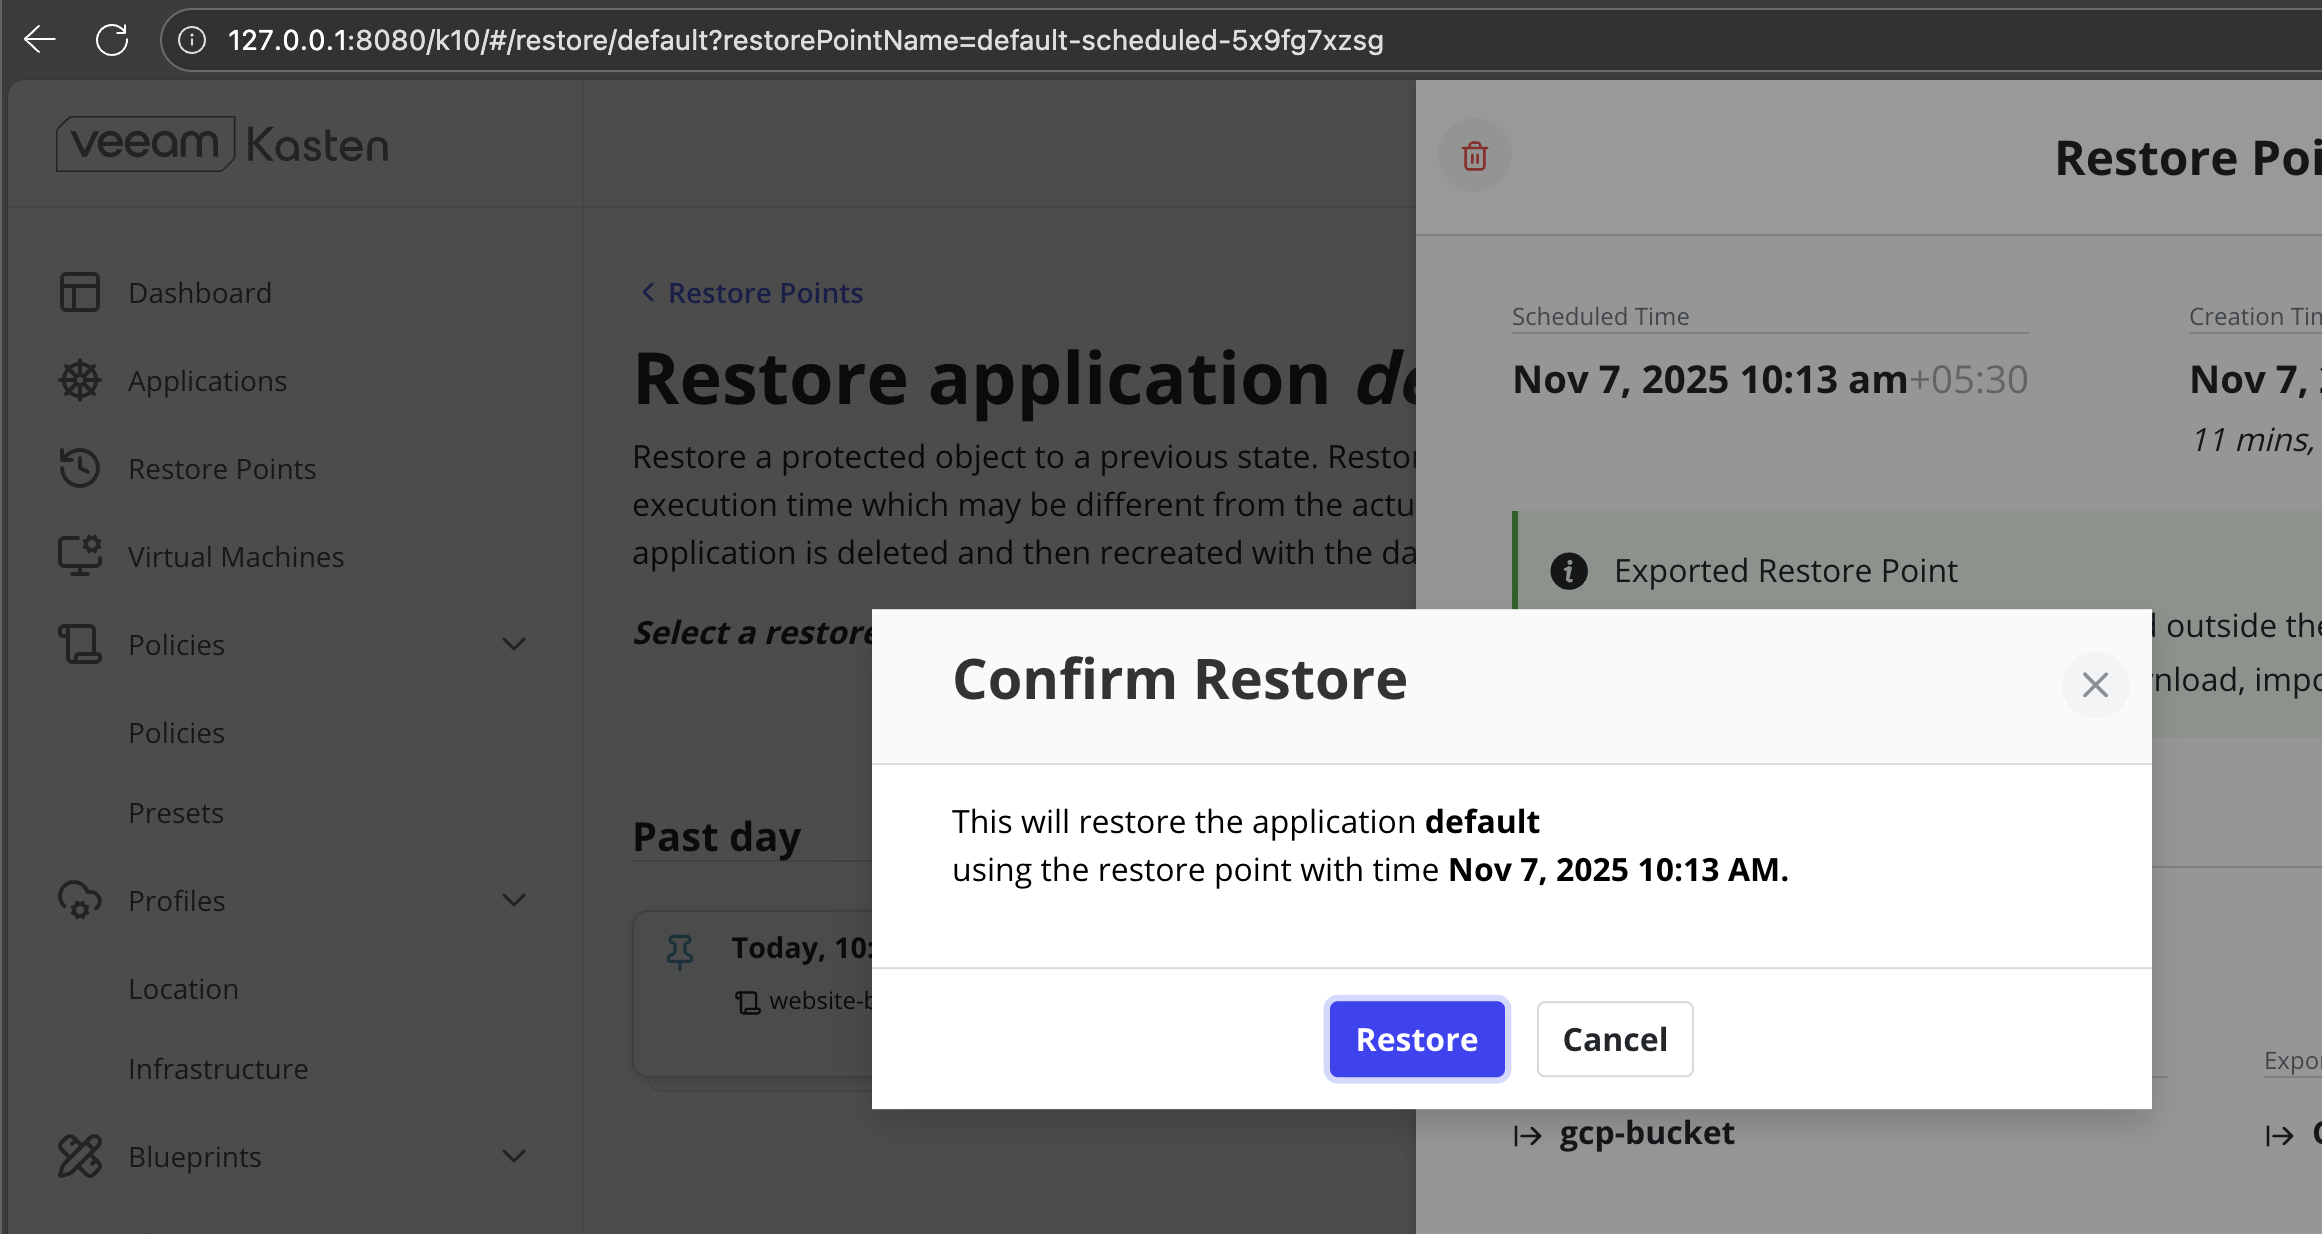Click the Policies scroll icon
The image size is (2322, 1234).
79,644
